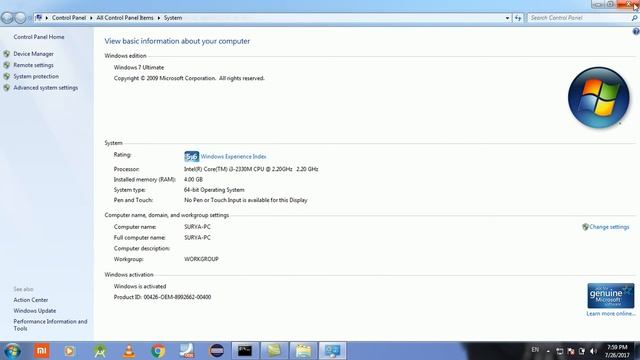This screenshot has width=640, height=360.
Task: Click the 5.6 rating score badge
Action: pos(191,156)
